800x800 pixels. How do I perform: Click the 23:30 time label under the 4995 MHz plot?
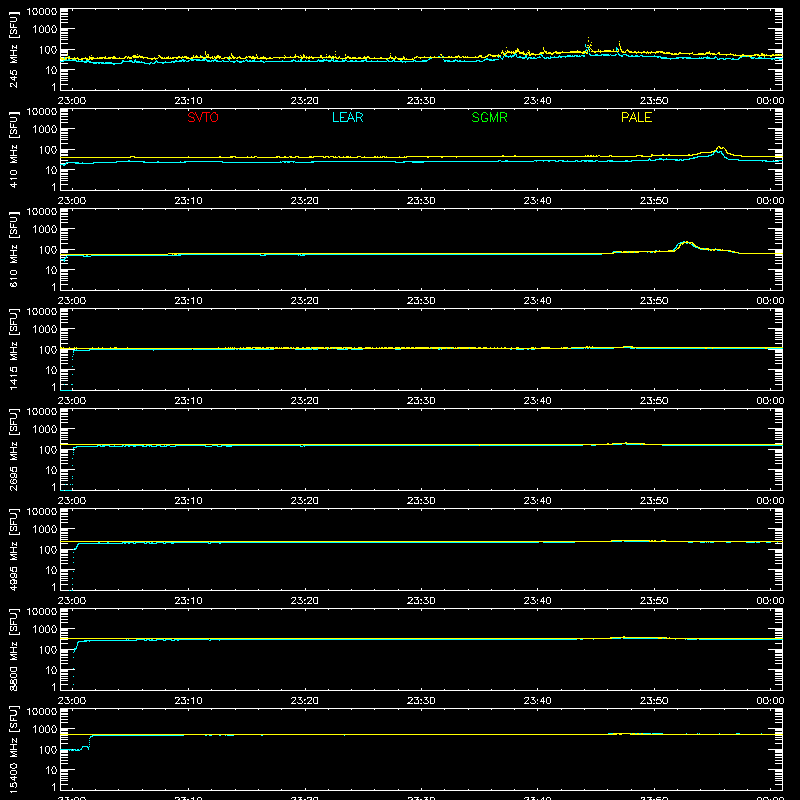421,601
